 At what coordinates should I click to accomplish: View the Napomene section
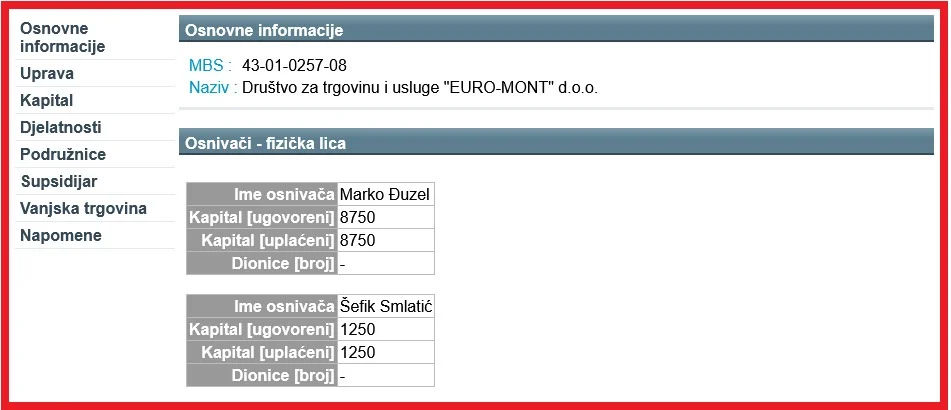[x=61, y=236]
